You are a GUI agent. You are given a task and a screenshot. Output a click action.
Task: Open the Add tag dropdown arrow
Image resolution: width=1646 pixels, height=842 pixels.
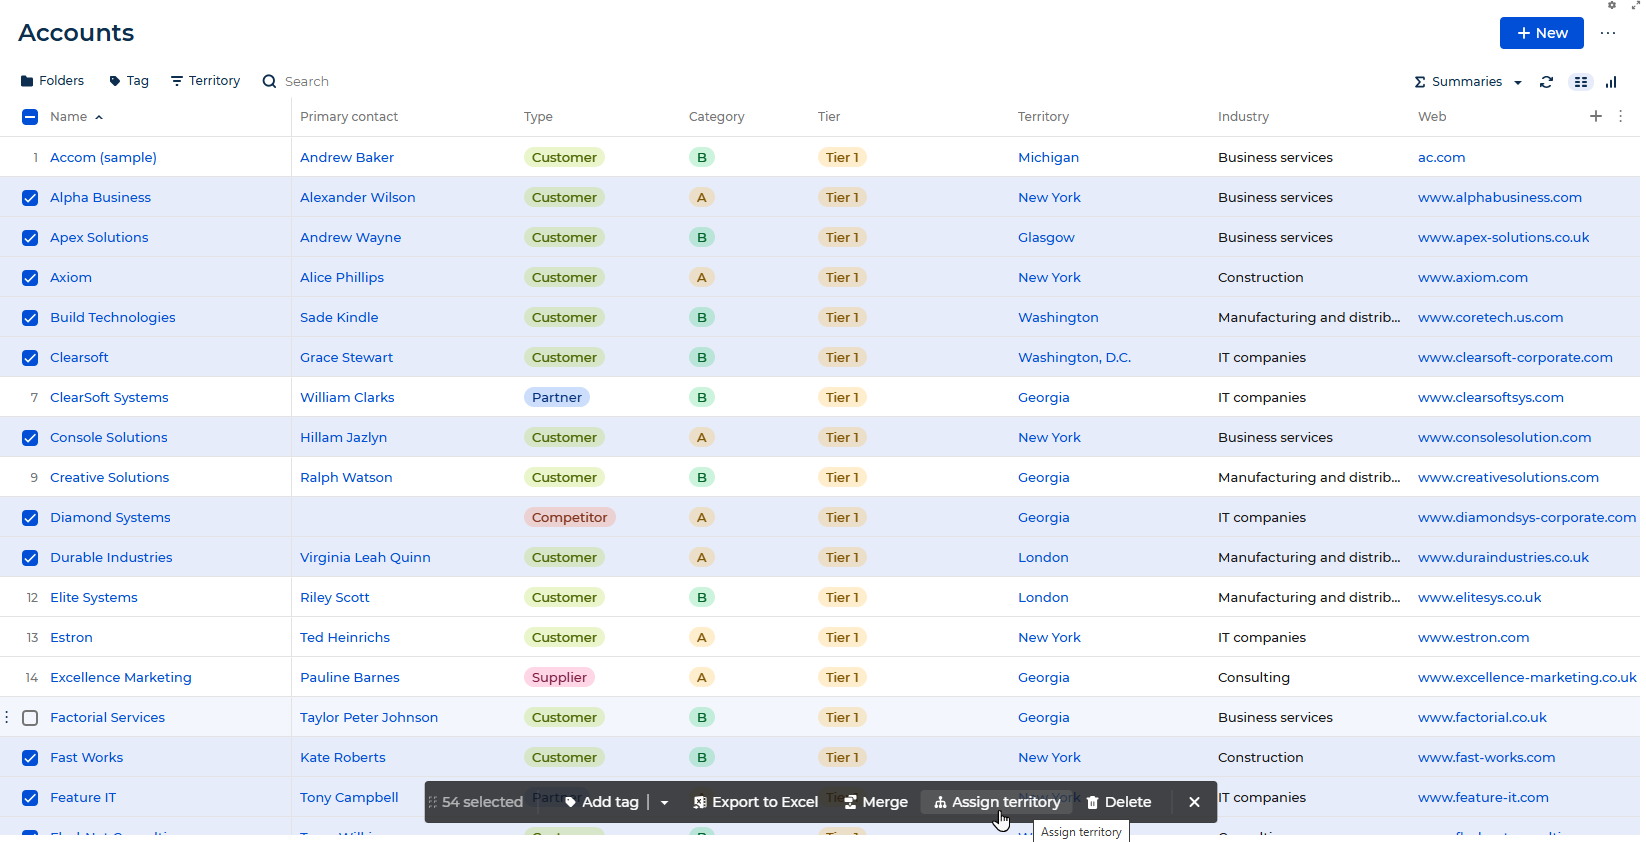pyautogui.click(x=664, y=802)
